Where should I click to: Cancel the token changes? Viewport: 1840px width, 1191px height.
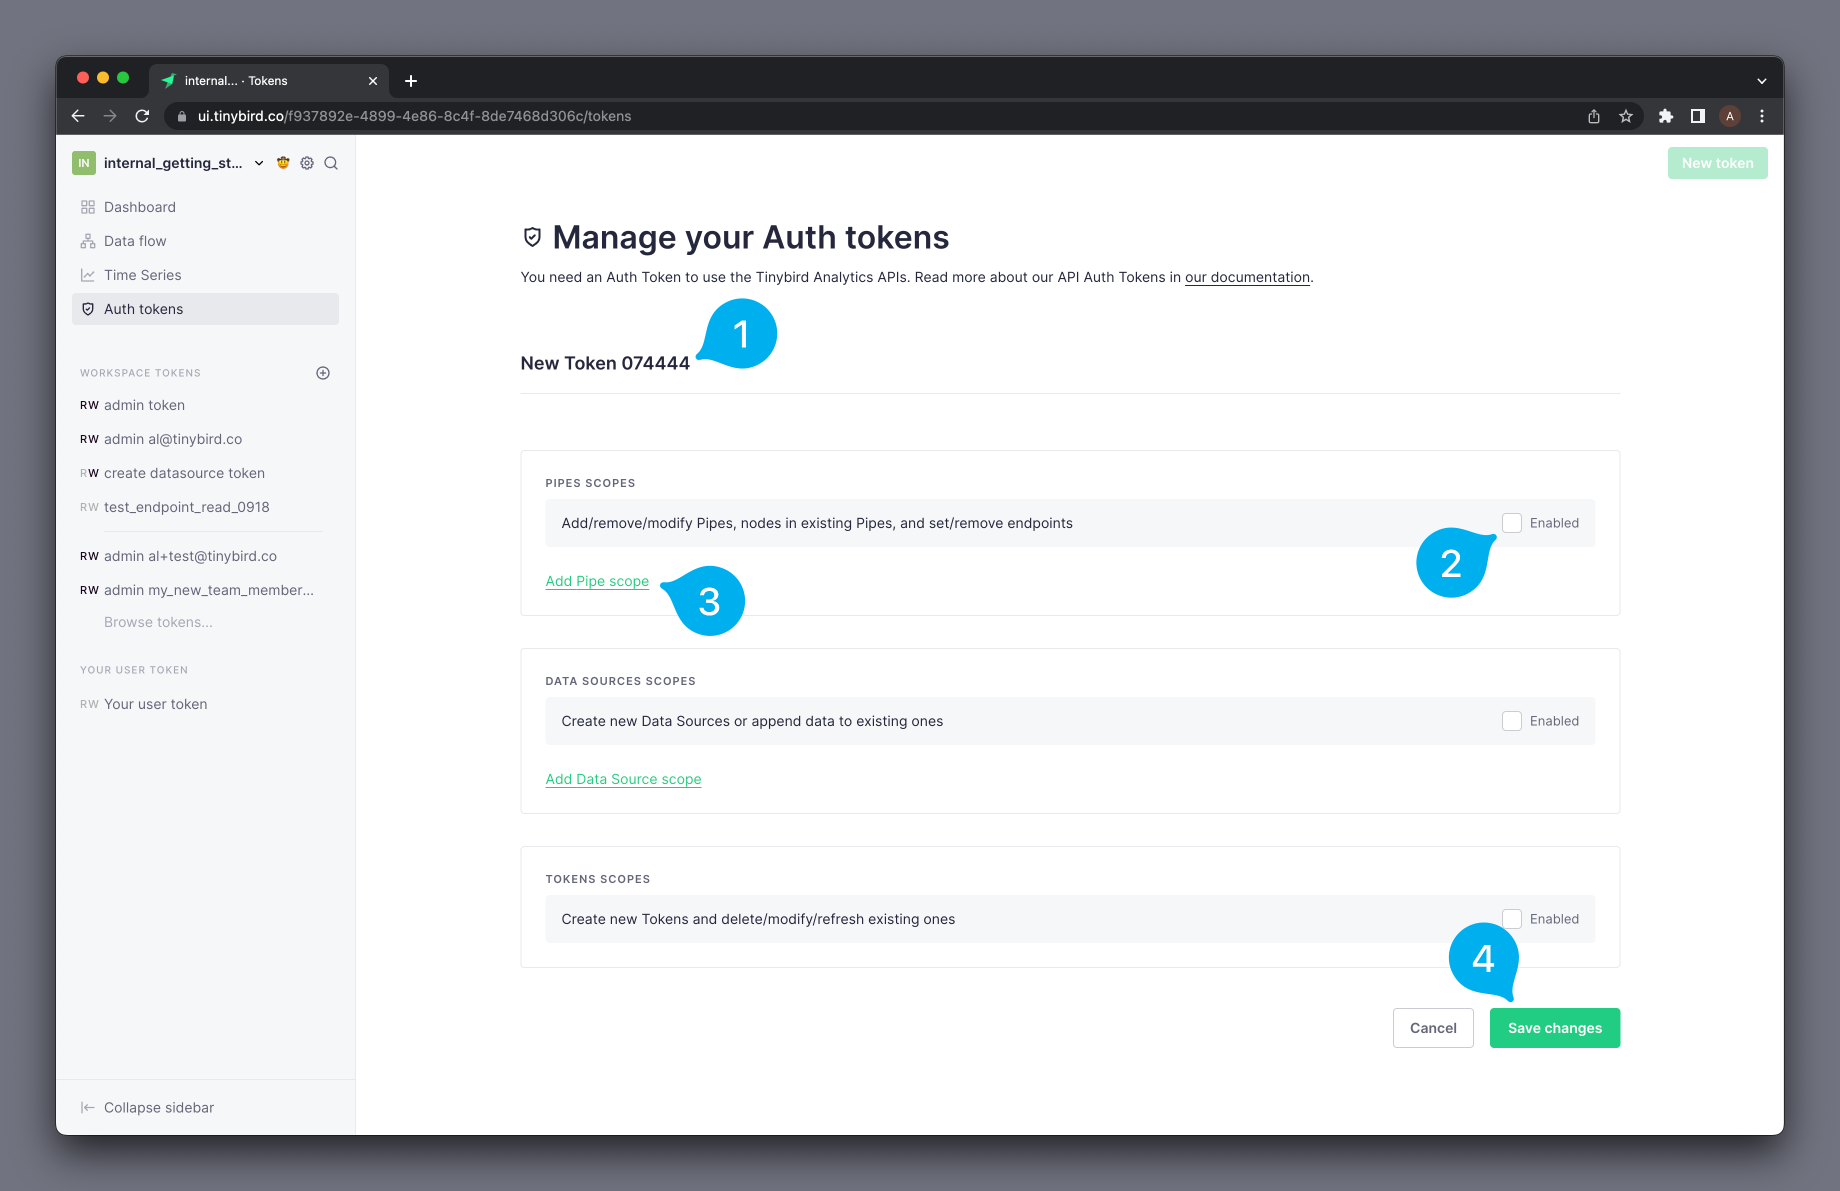point(1433,1028)
